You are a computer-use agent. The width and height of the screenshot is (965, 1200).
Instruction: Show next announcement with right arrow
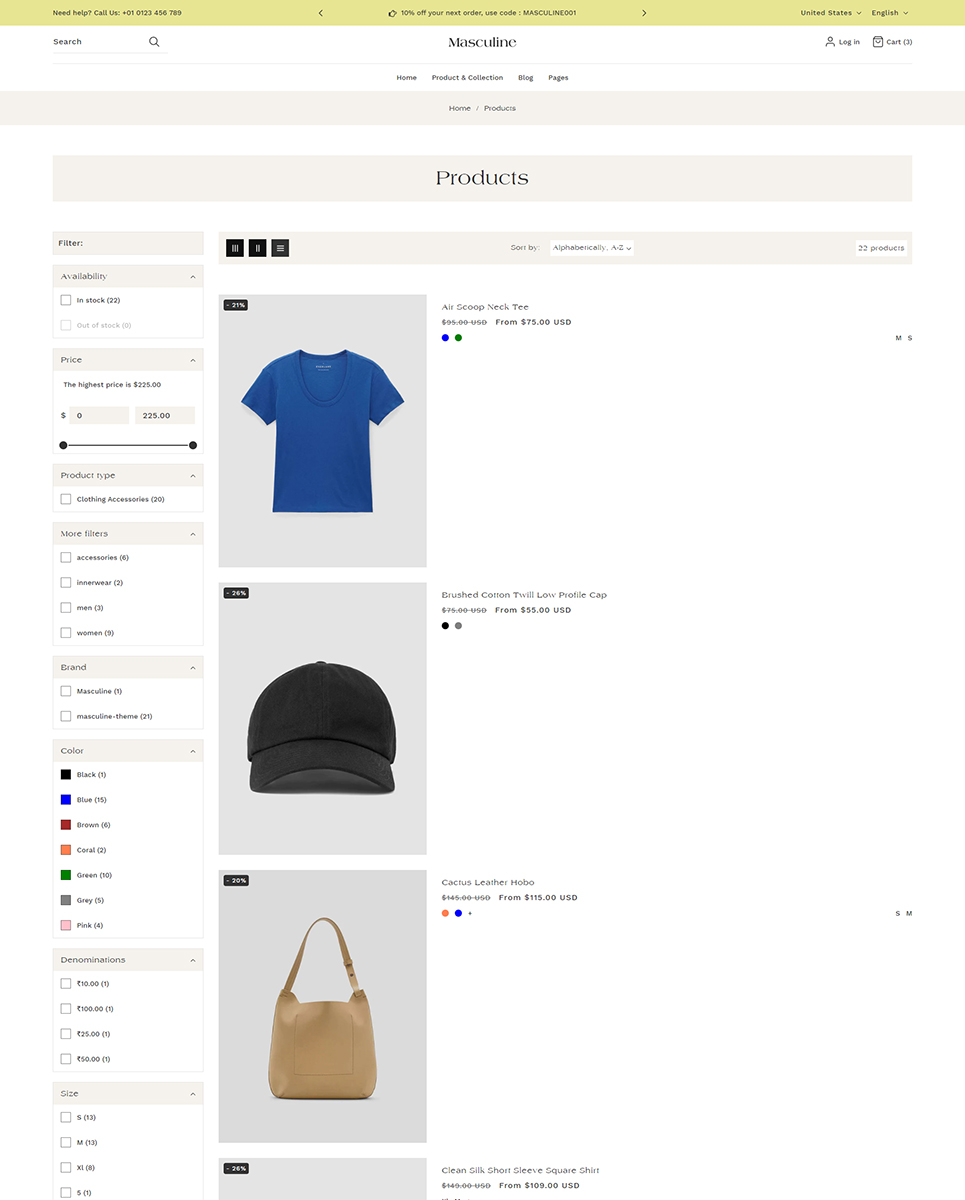click(644, 13)
